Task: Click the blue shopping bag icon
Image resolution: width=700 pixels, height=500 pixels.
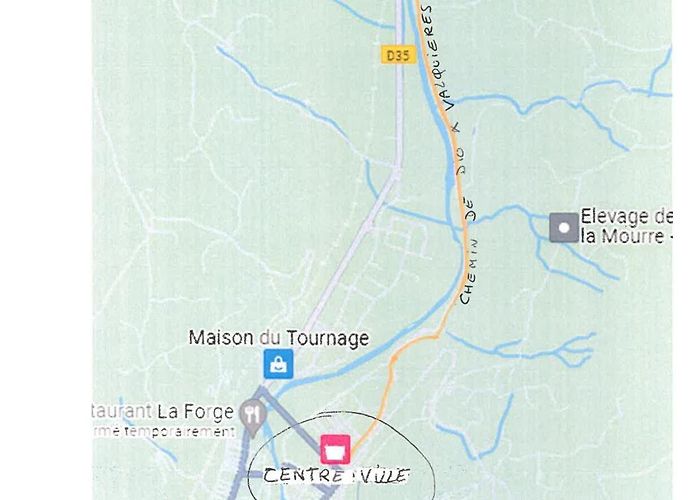Action: (279, 364)
